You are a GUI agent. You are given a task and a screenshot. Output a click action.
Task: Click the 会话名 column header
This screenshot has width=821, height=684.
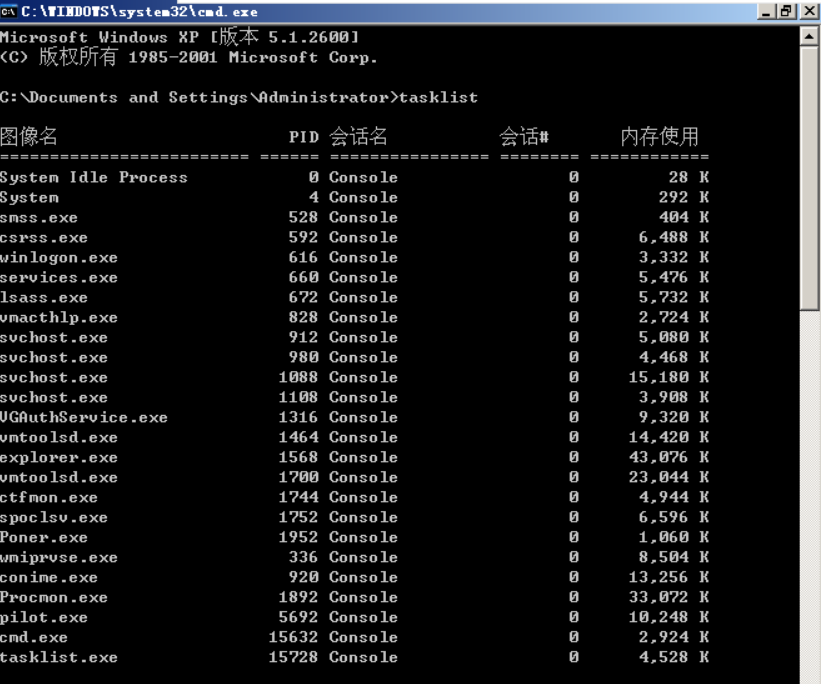(359, 136)
